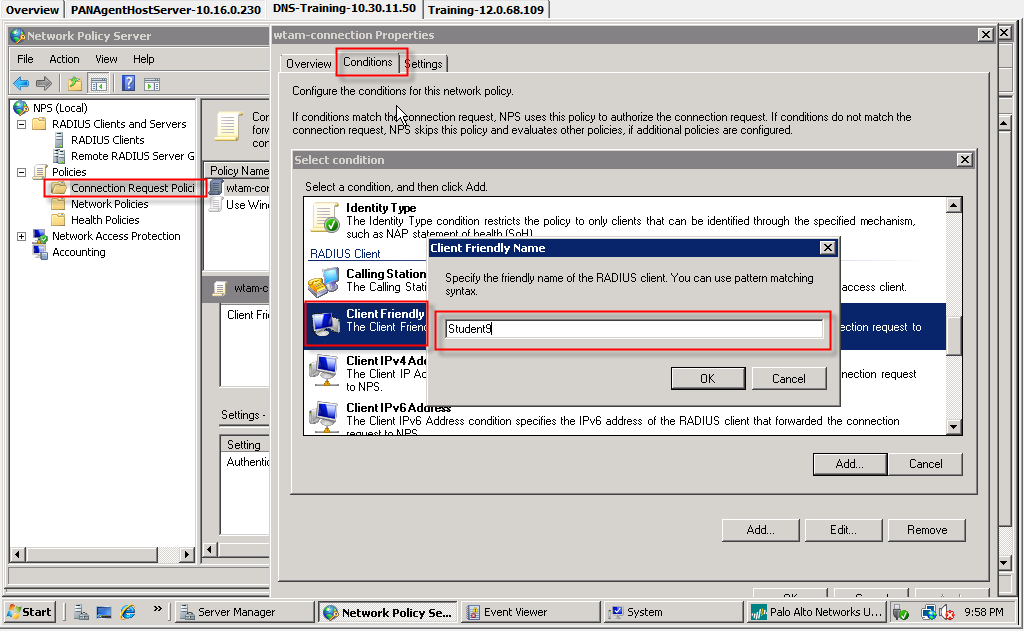
Task: Click Remove button on Conditions tab
Action: pos(927,530)
